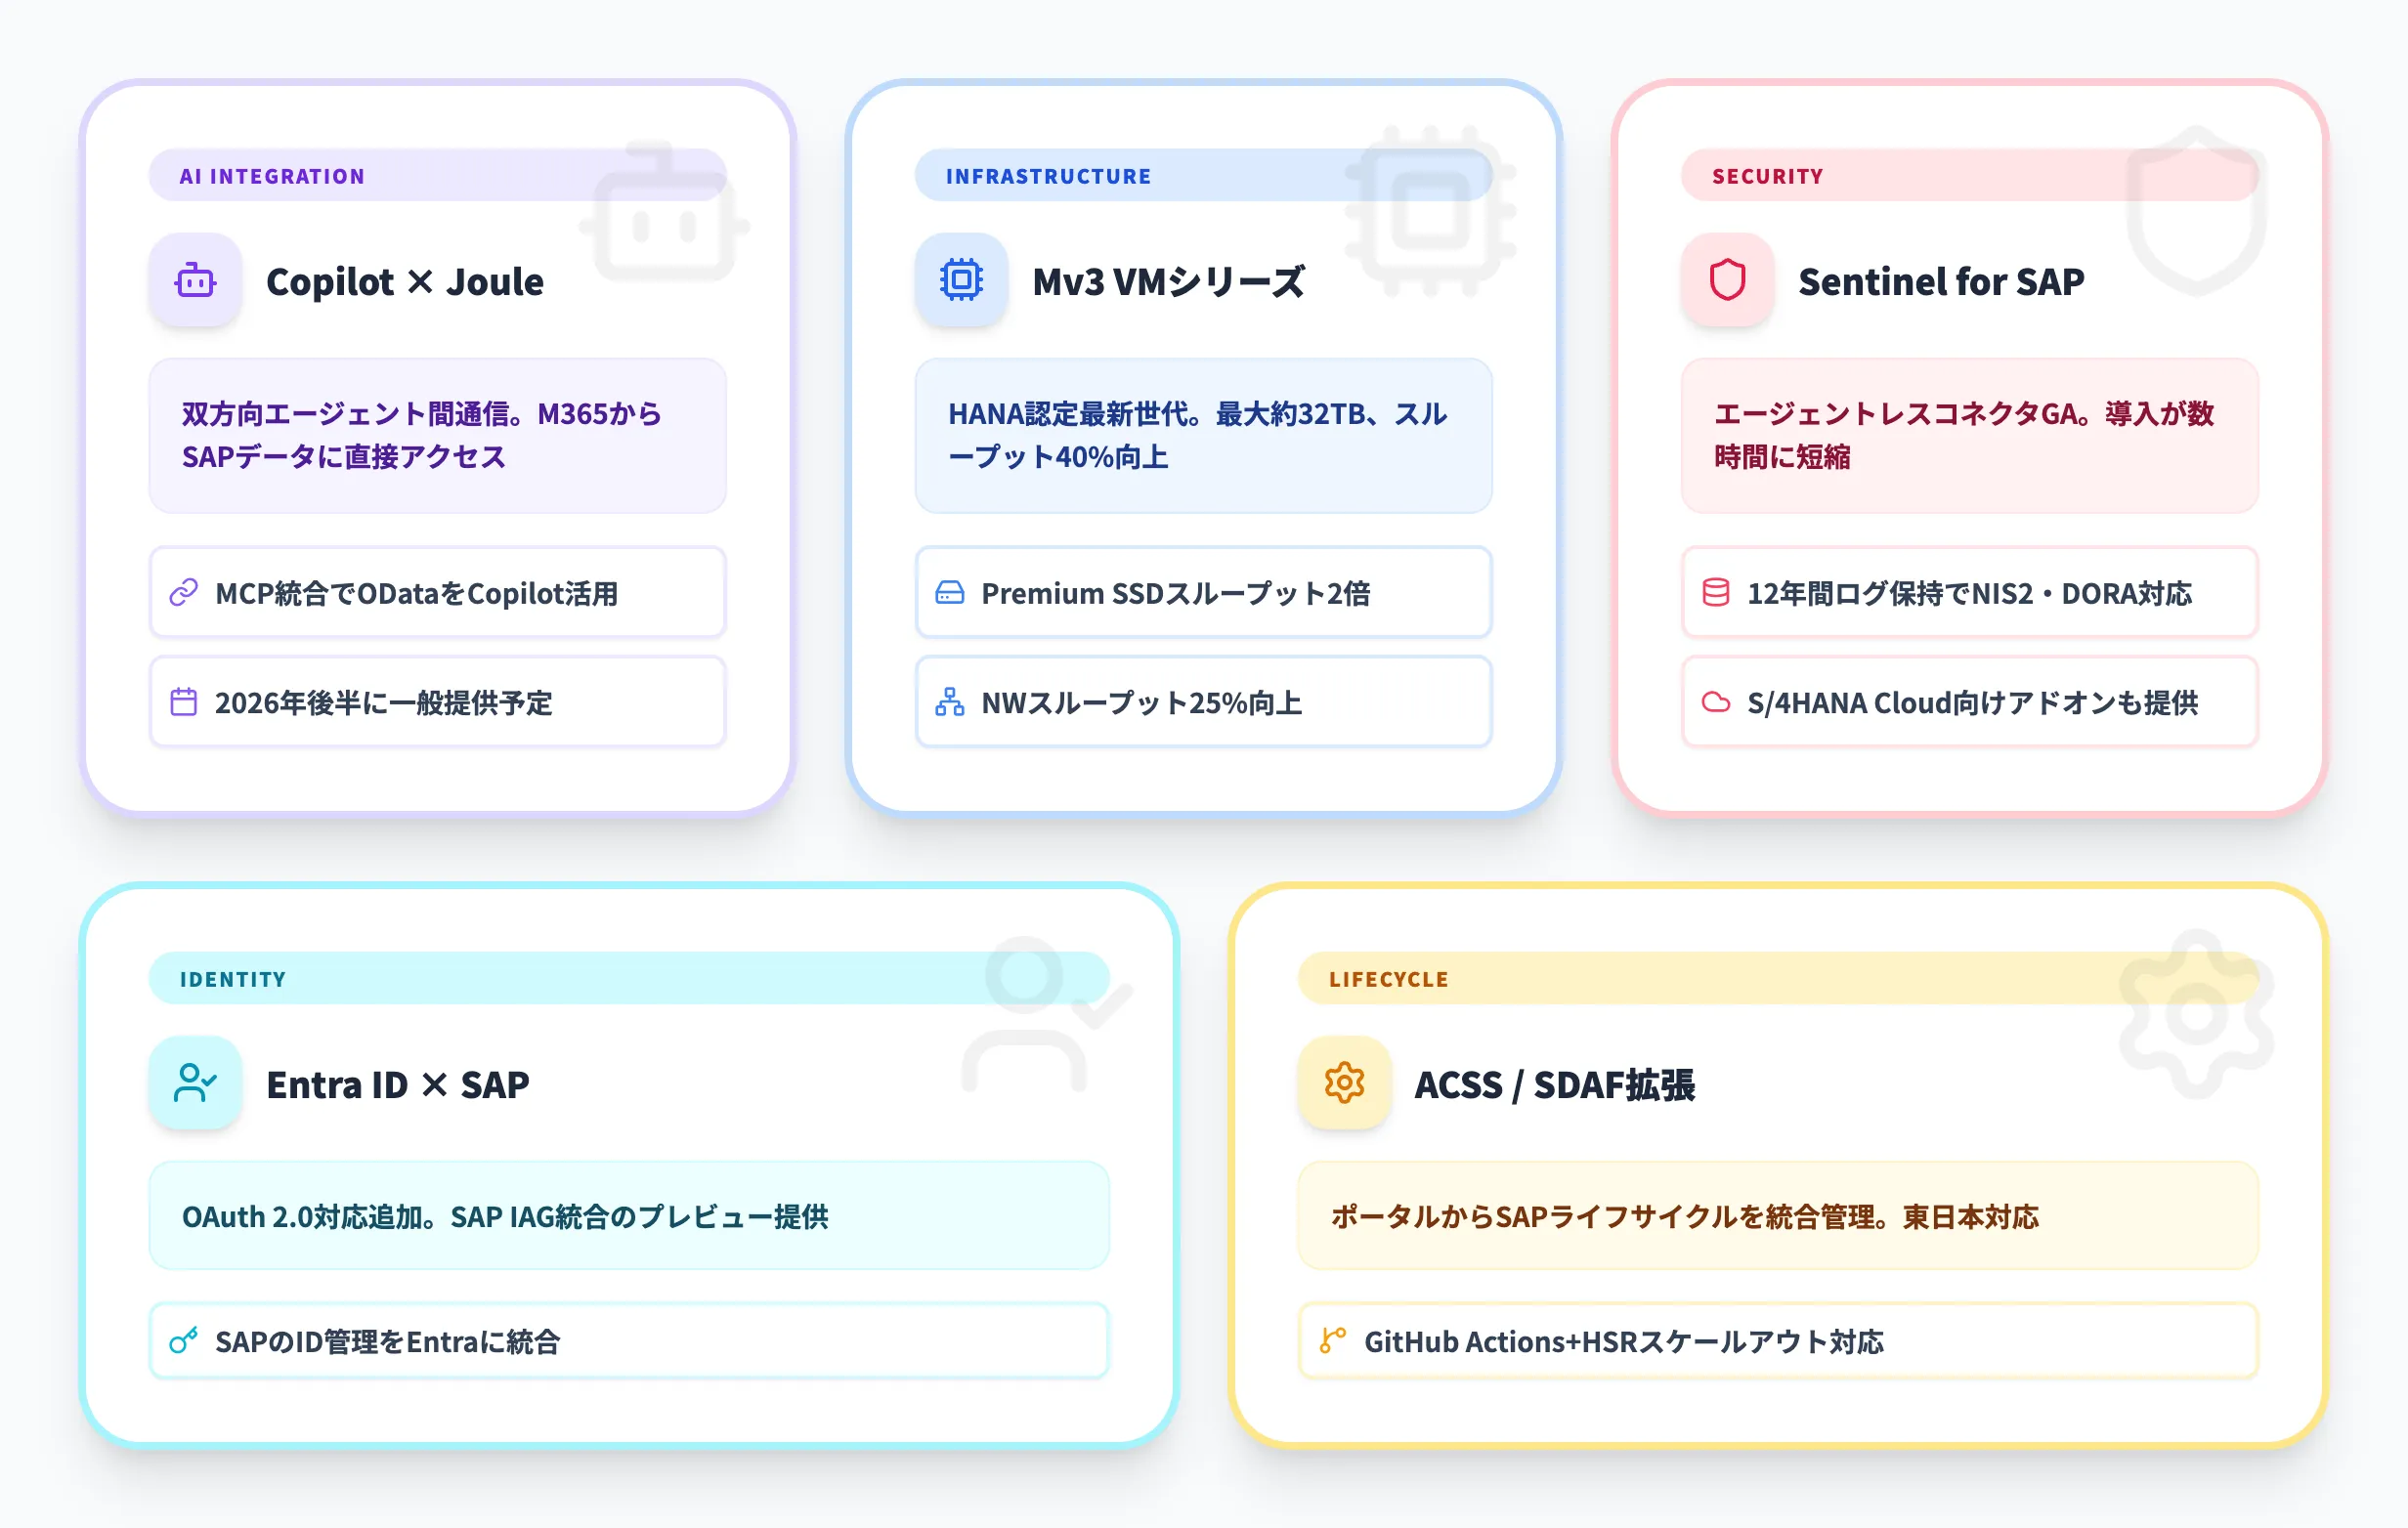The image size is (2408, 1528).
Task: Click the person icon beside Entra ID × SAP
Action: point(194,1083)
